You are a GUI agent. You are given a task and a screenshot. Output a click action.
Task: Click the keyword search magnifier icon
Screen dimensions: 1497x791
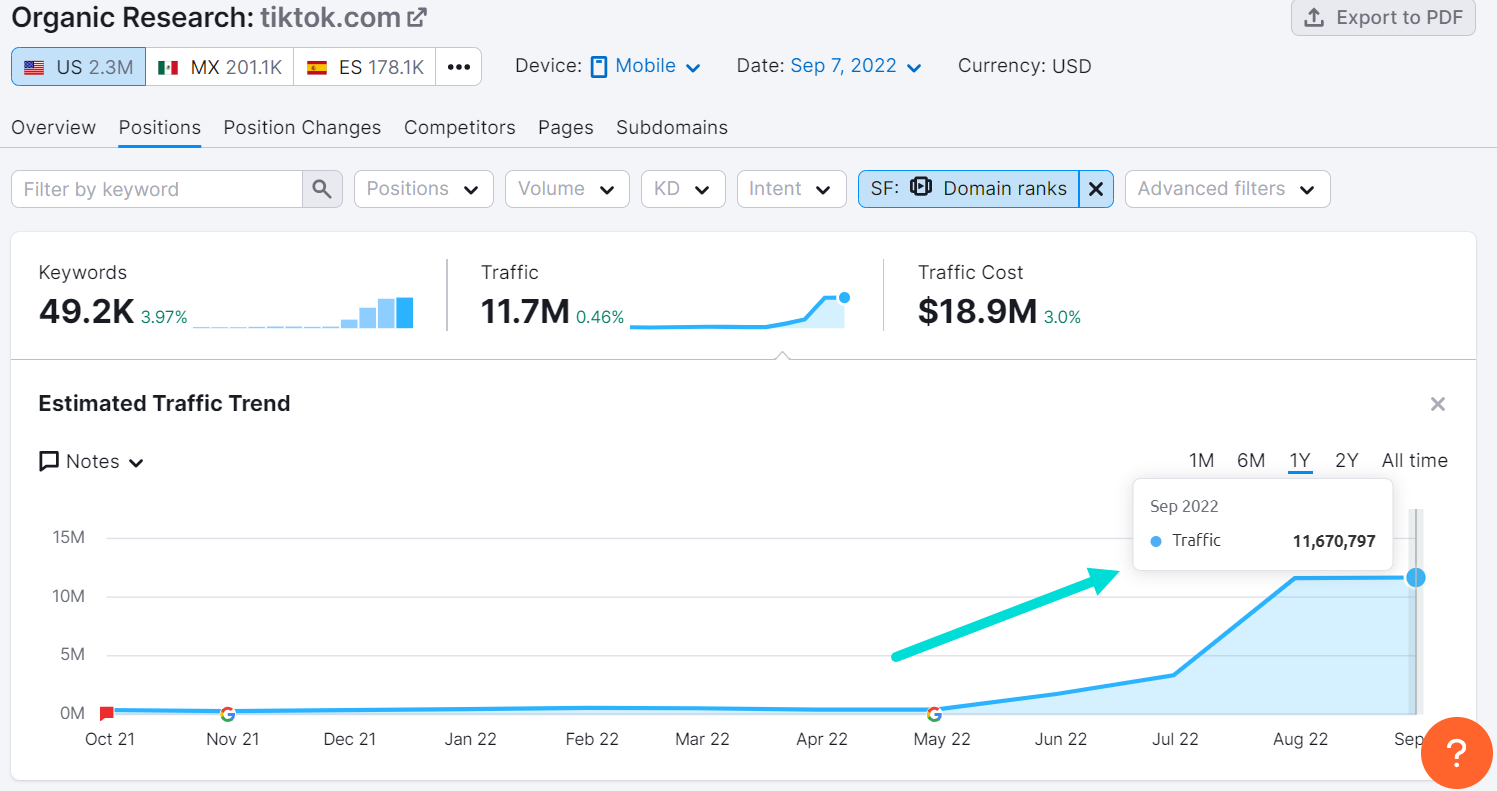click(322, 189)
